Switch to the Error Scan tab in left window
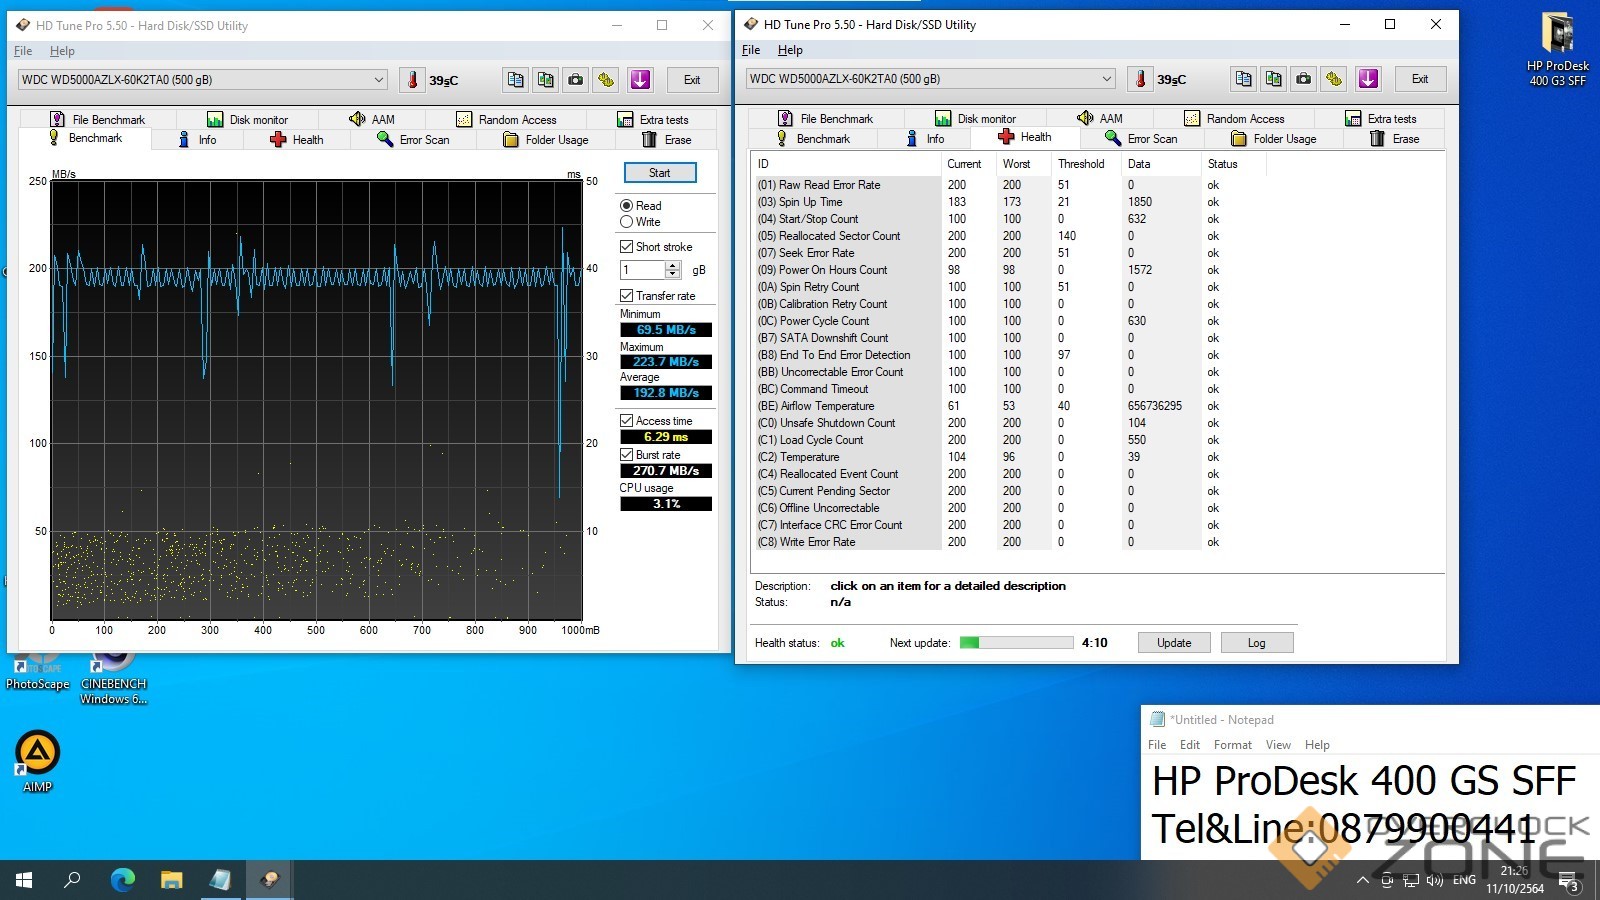This screenshot has height=900, width=1600. (413, 140)
